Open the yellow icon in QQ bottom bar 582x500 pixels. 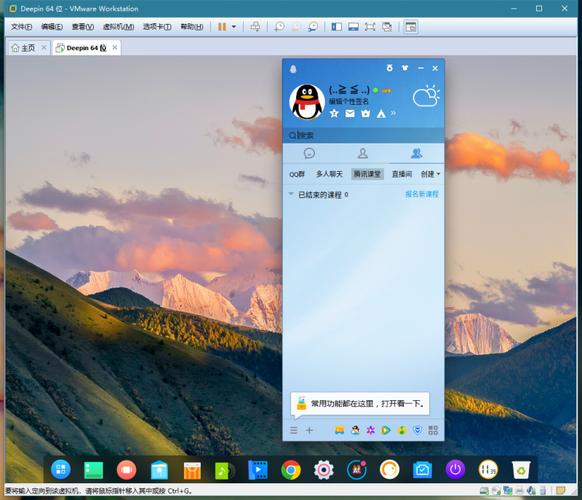[339, 430]
